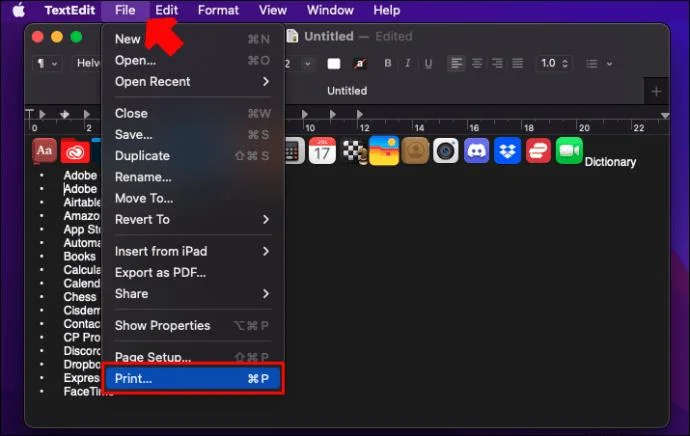Expand the Open Recent submenu
Viewport: 690px width, 436px height.
click(x=193, y=81)
